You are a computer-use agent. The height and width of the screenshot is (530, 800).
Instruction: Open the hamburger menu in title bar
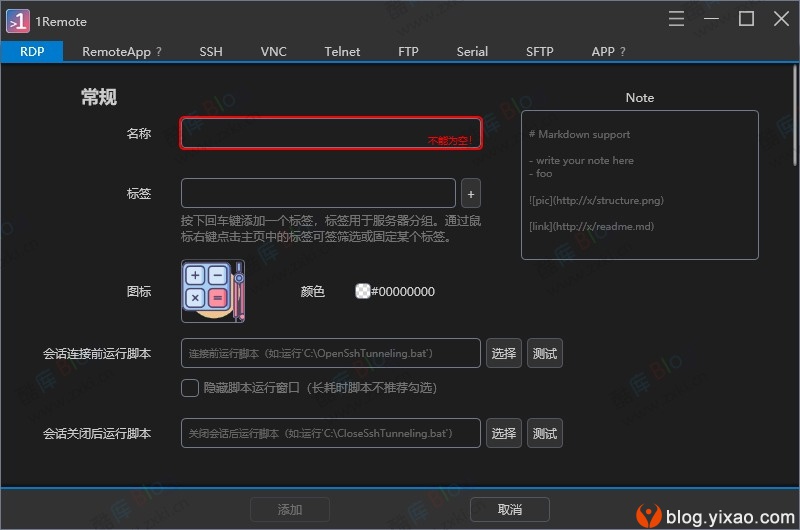pyautogui.click(x=677, y=19)
